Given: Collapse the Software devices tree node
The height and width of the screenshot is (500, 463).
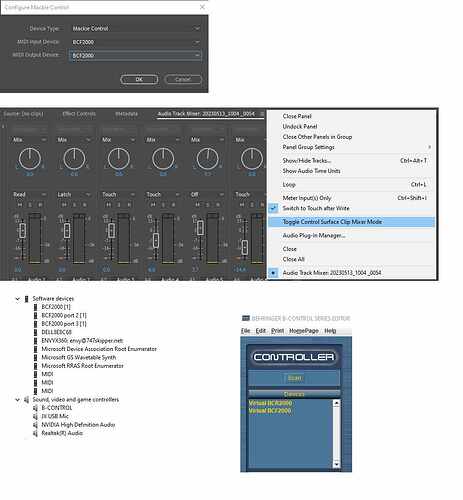Looking at the screenshot, I should (x=18, y=299).
